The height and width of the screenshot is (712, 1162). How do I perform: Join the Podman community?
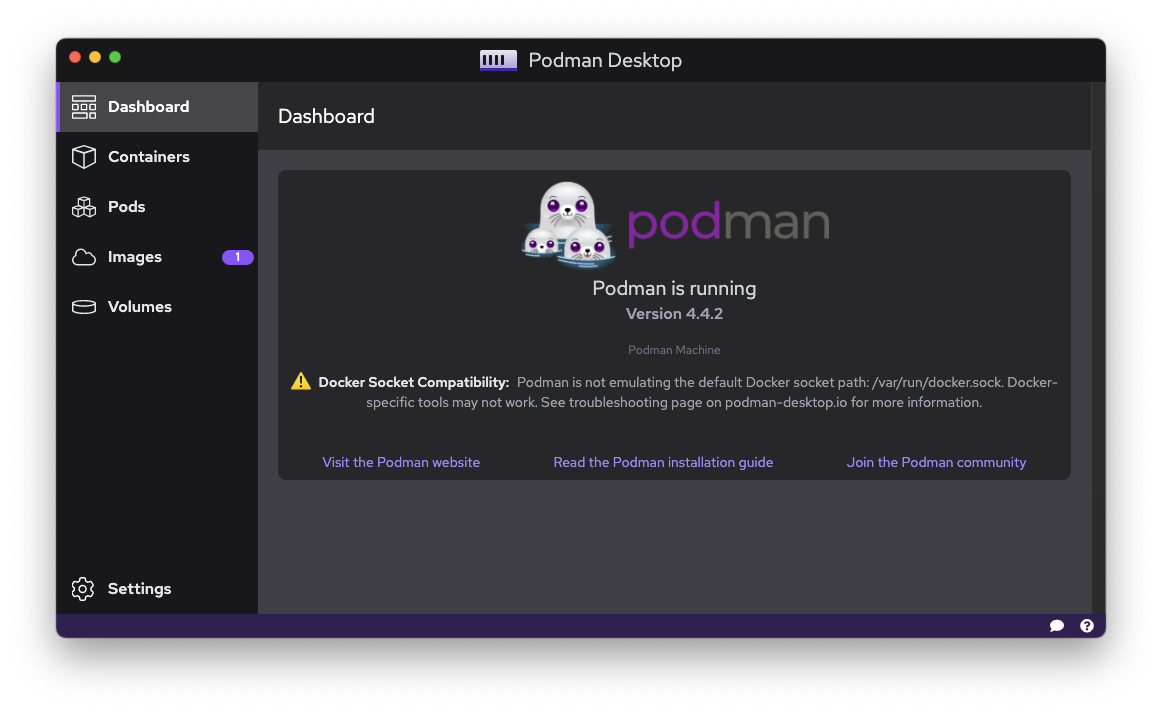click(x=936, y=462)
